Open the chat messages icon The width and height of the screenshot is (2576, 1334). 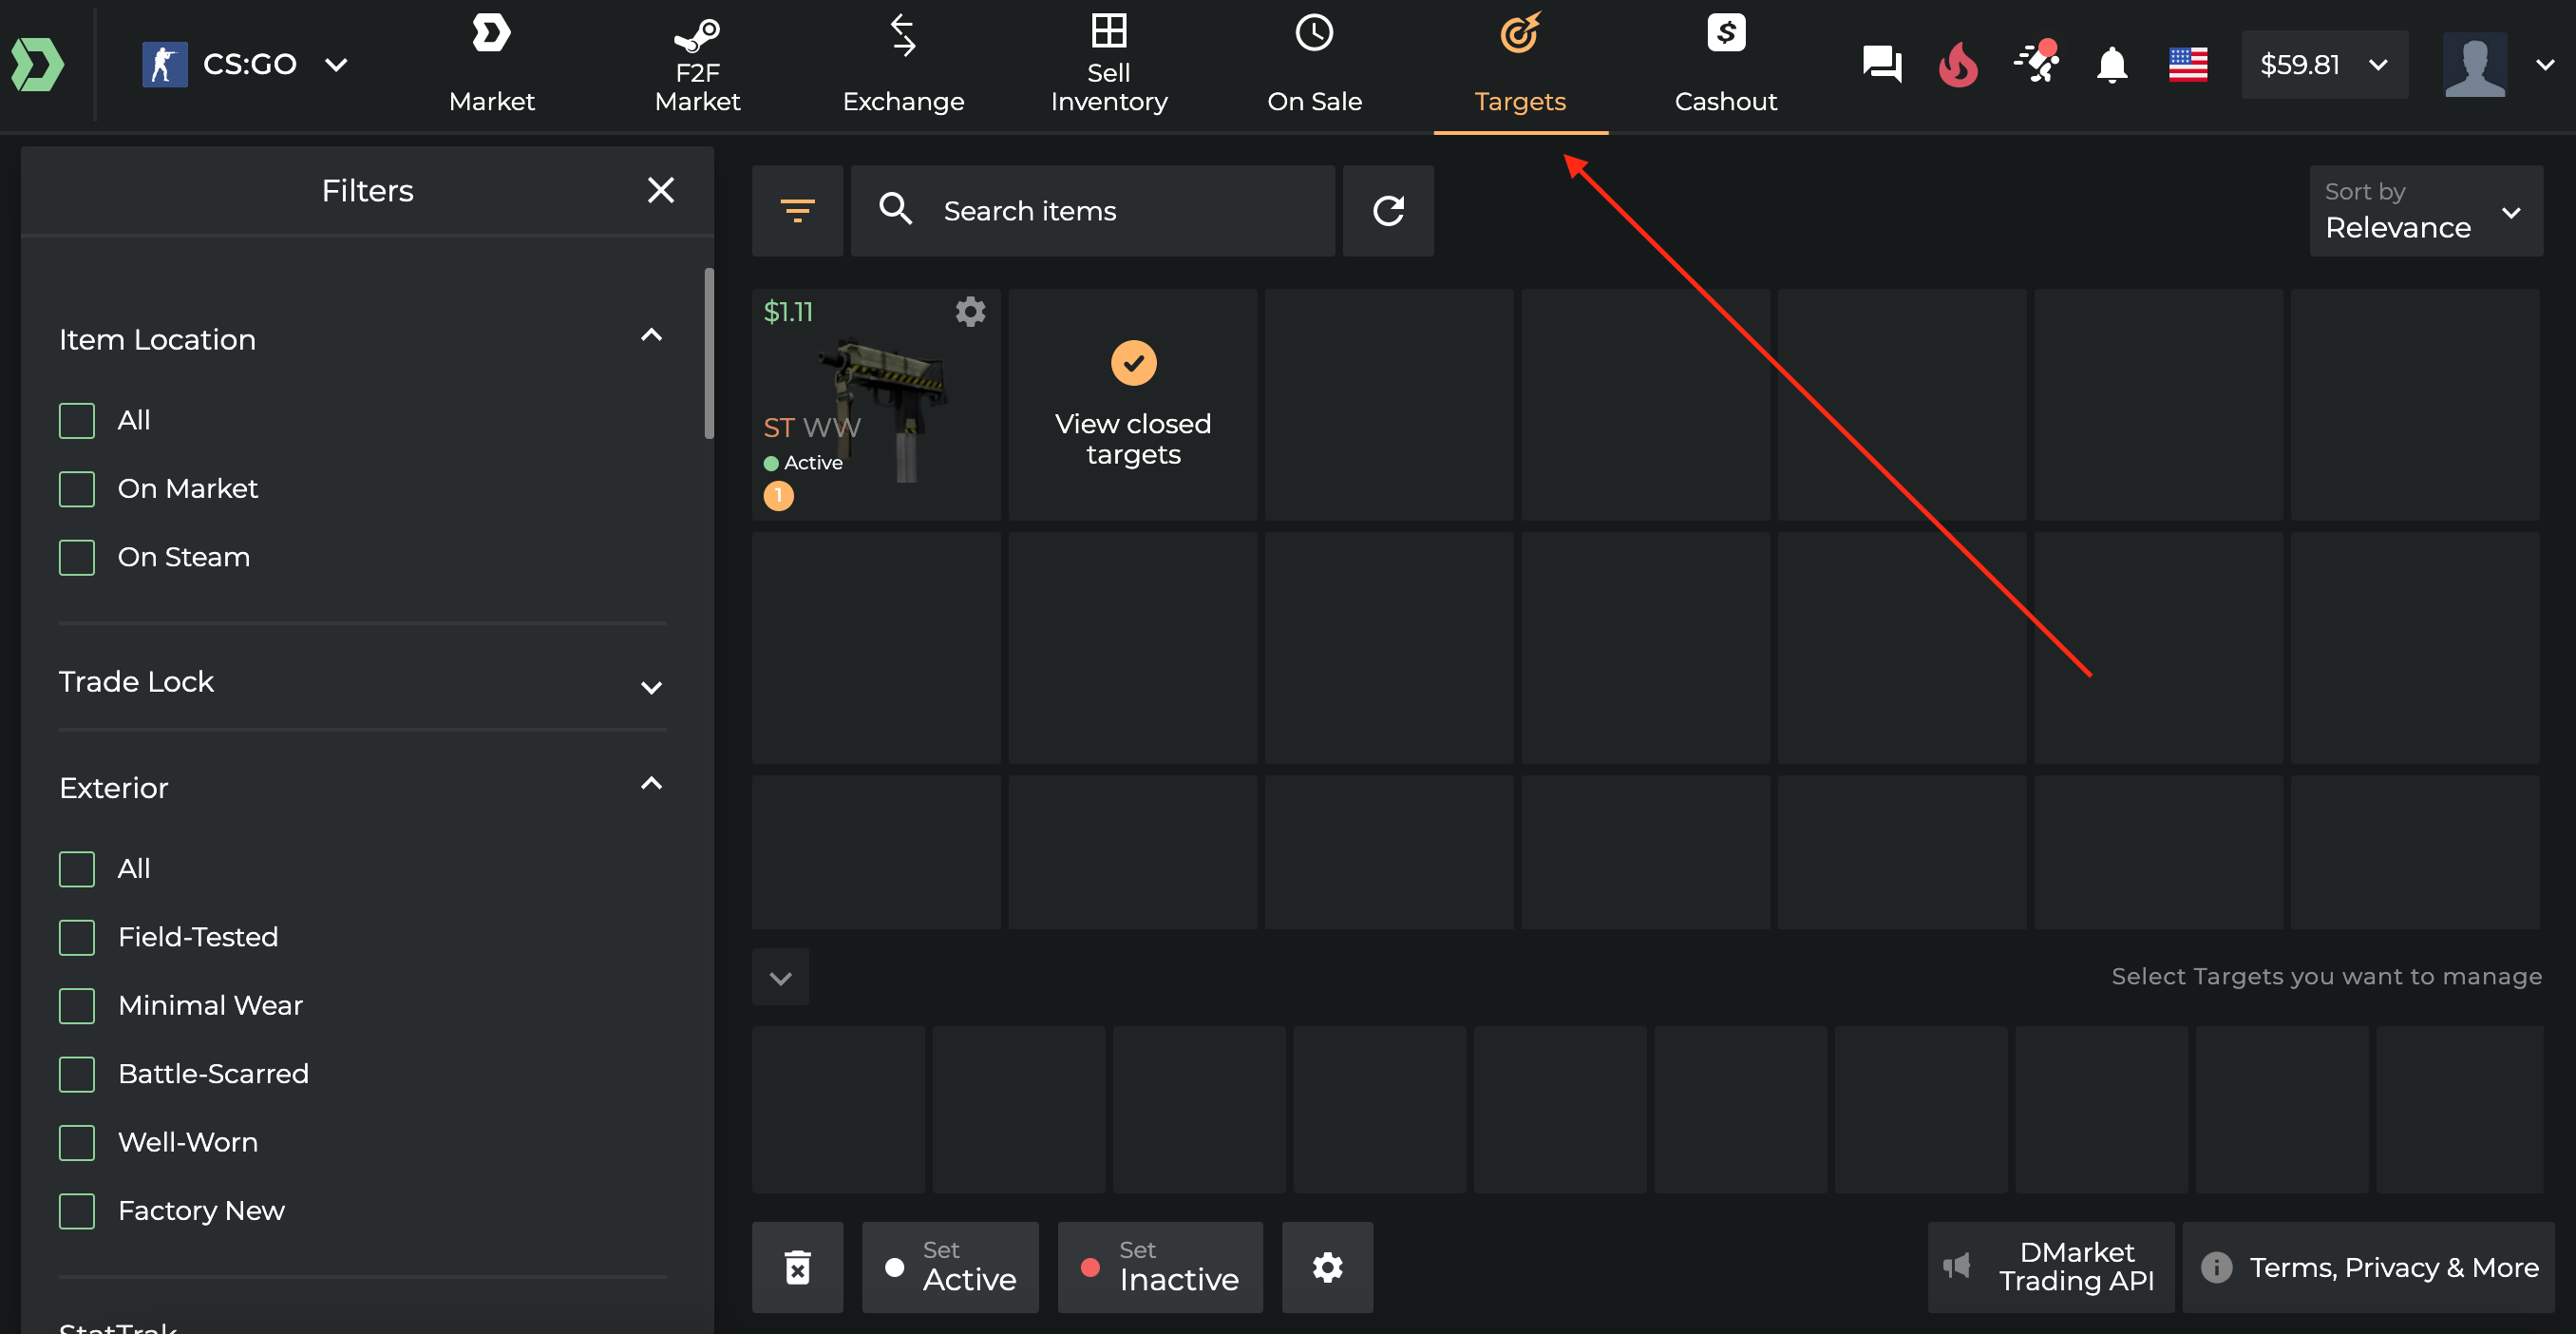pos(1881,65)
